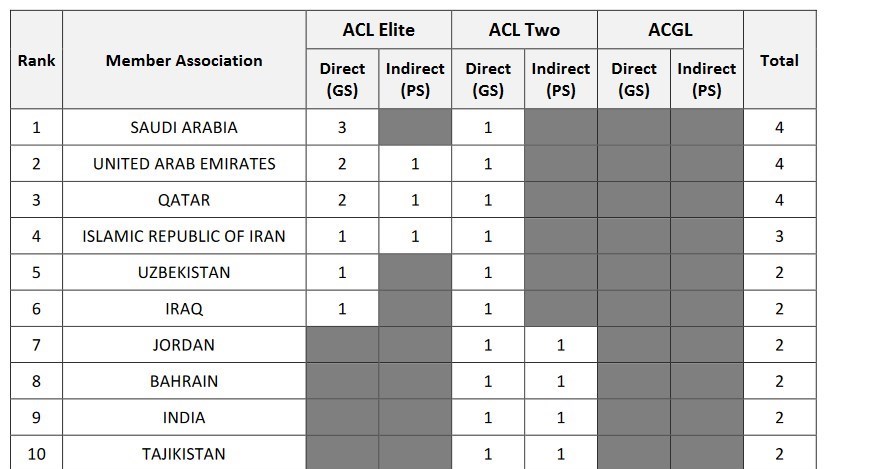Click Saudi Arabia's ACL Elite direct value 3
This screenshot has height=469, width=891.
(x=342, y=128)
